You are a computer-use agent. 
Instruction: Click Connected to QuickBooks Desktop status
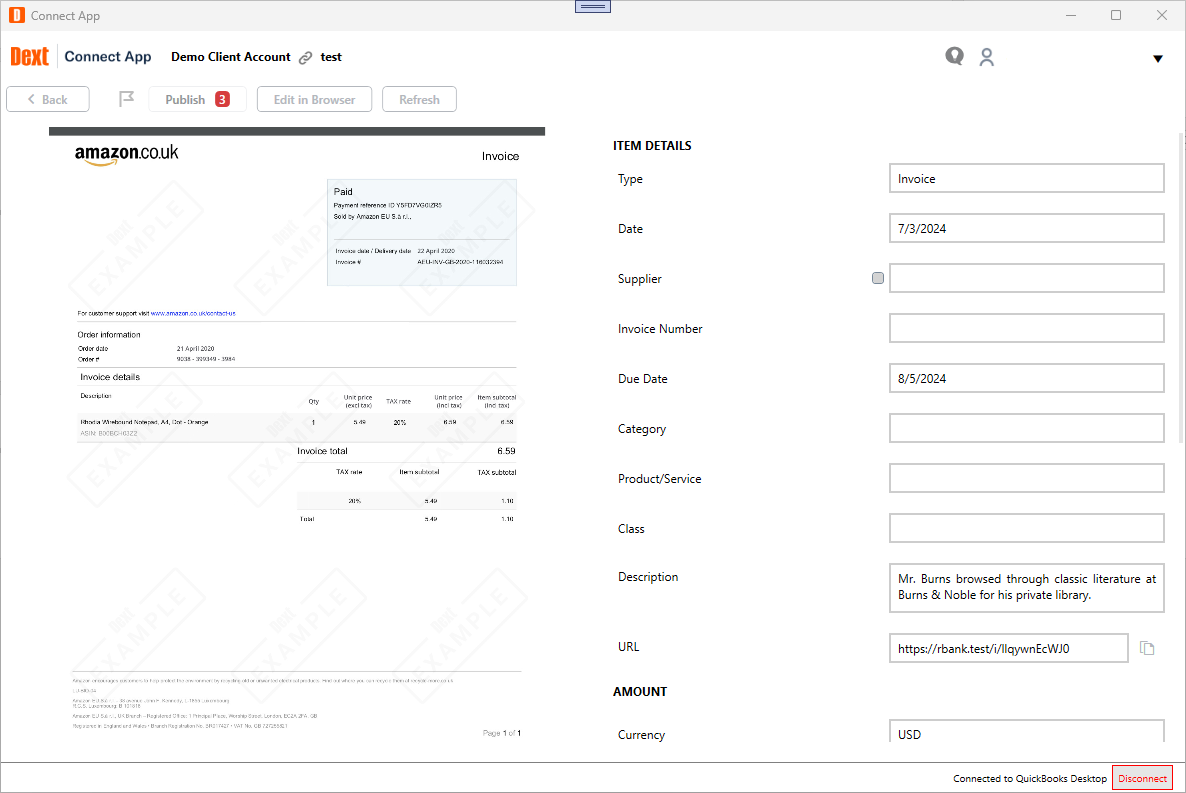point(1029,779)
